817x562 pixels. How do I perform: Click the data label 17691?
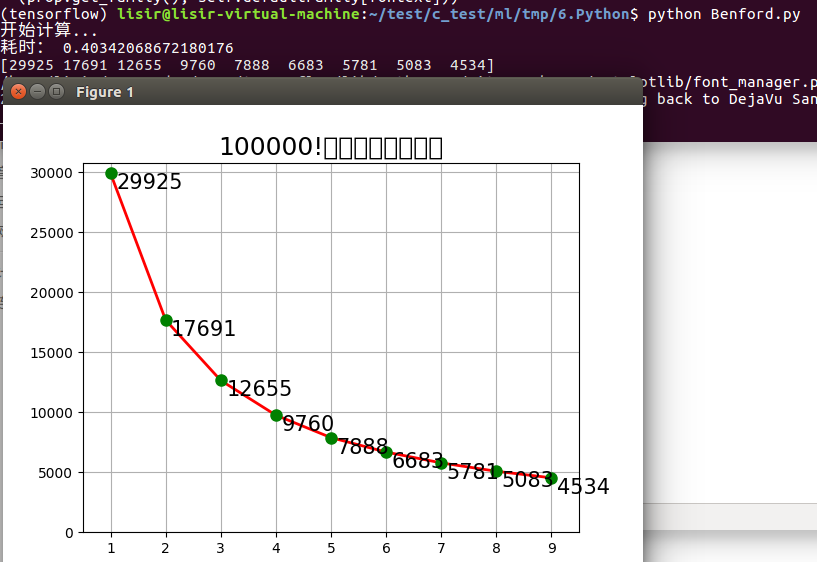point(204,329)
